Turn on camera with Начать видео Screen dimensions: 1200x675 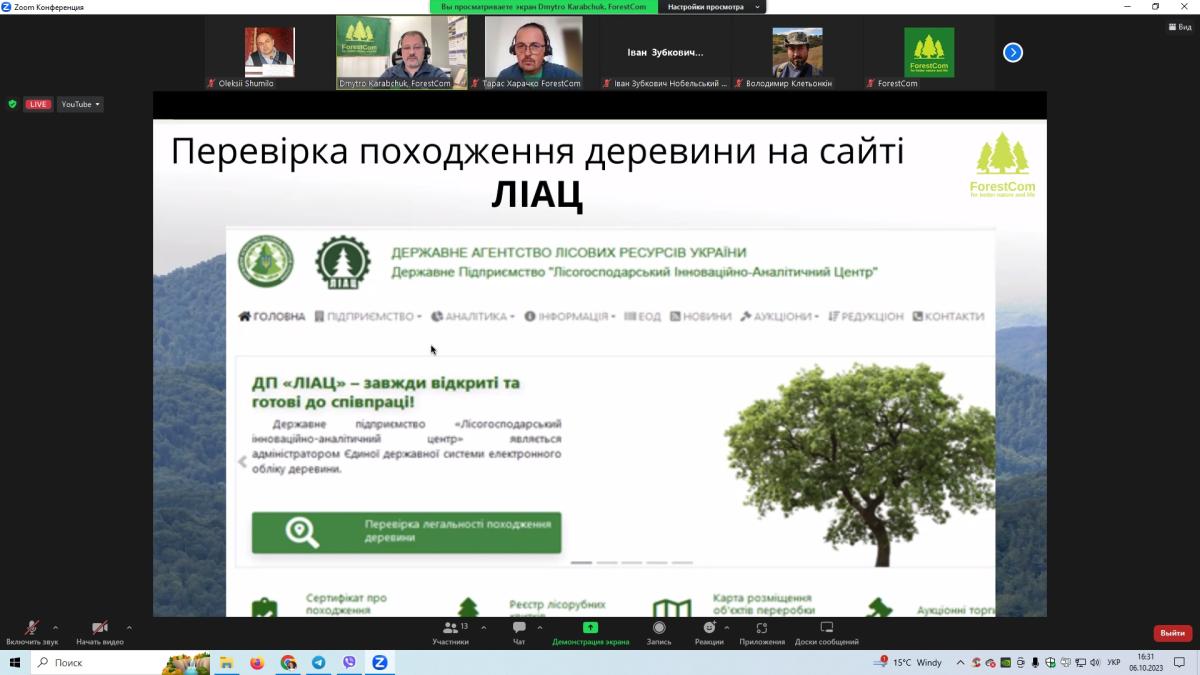tap(99, 628)
